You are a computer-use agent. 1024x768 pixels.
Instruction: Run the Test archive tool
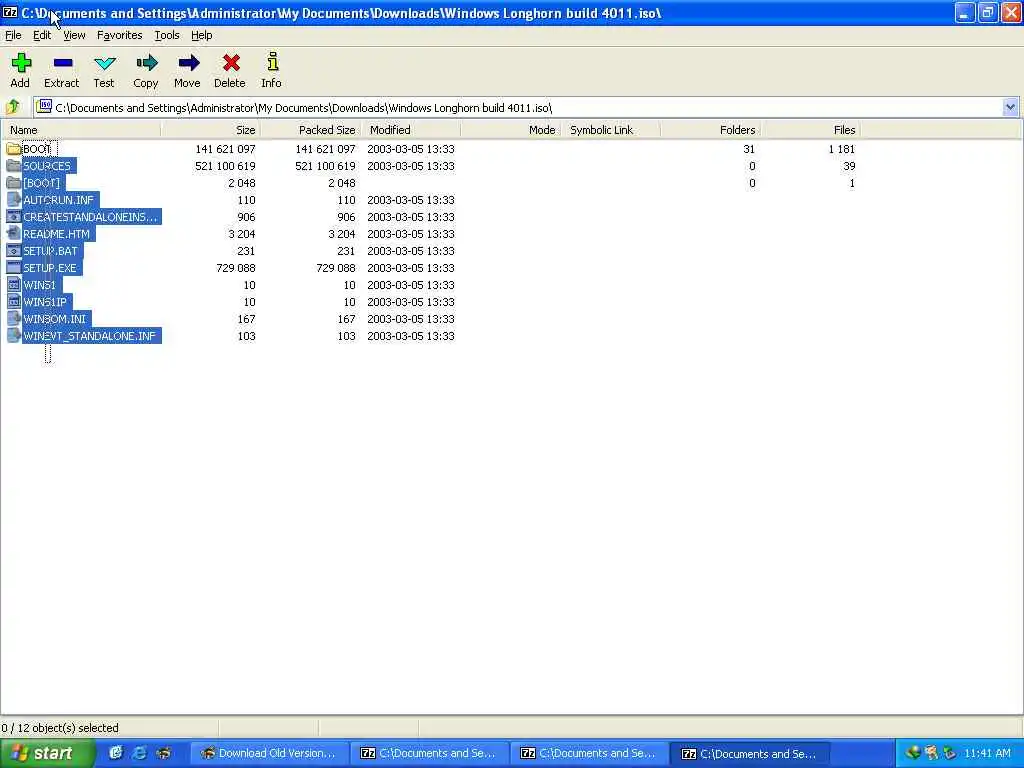(x=104, y=63)
